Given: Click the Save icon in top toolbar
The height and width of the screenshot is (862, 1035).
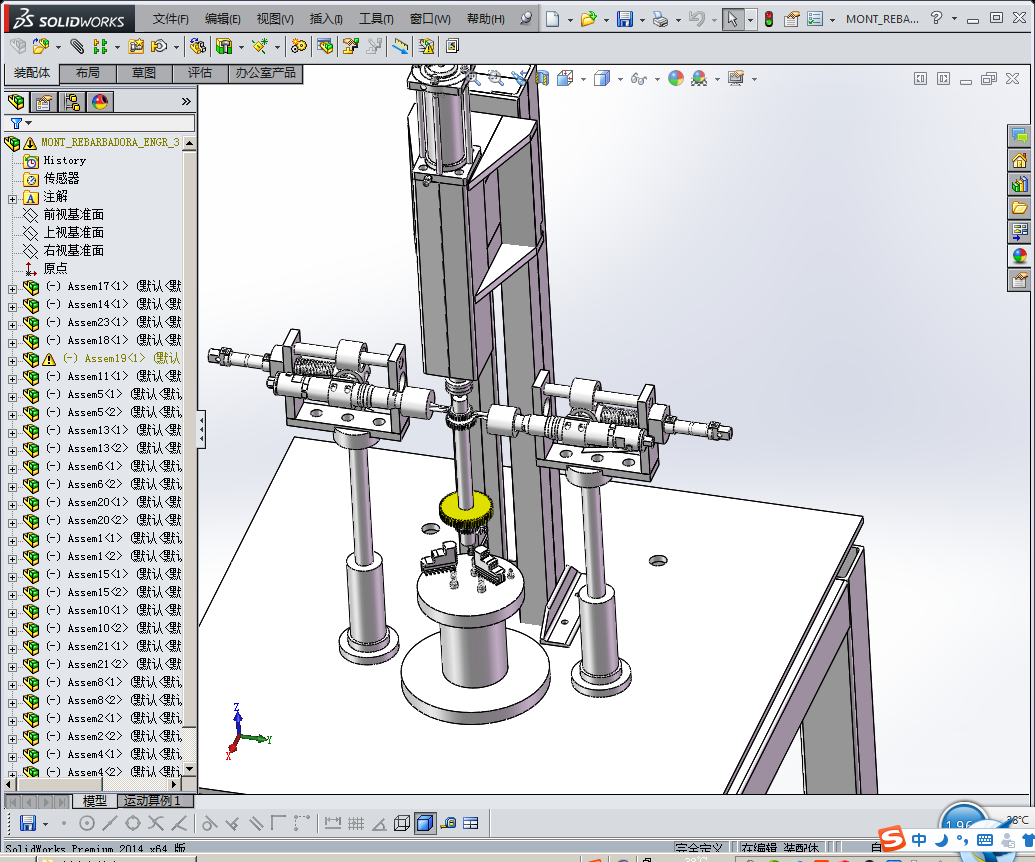Looking at the screenshot, I should pos(624,19).
